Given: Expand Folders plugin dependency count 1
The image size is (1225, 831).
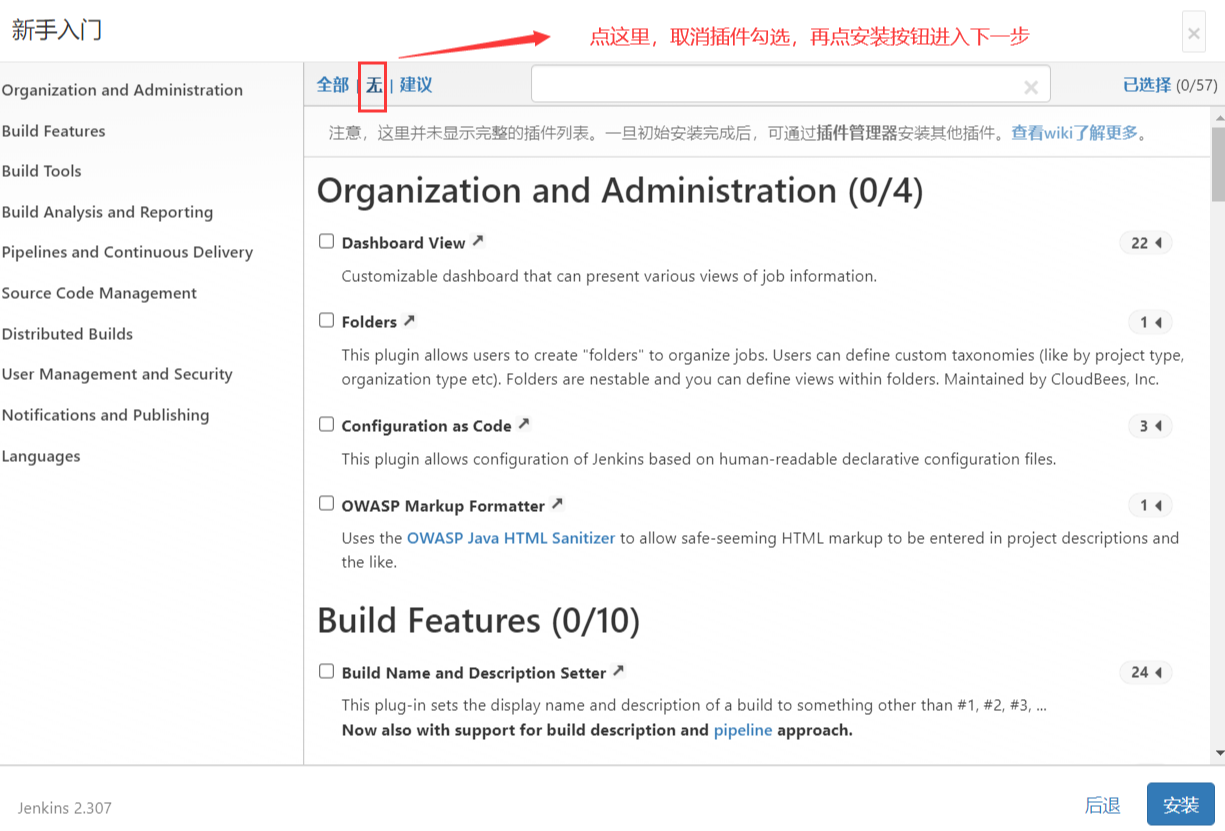Looking at the screenshot, I should pos(1150,322).
